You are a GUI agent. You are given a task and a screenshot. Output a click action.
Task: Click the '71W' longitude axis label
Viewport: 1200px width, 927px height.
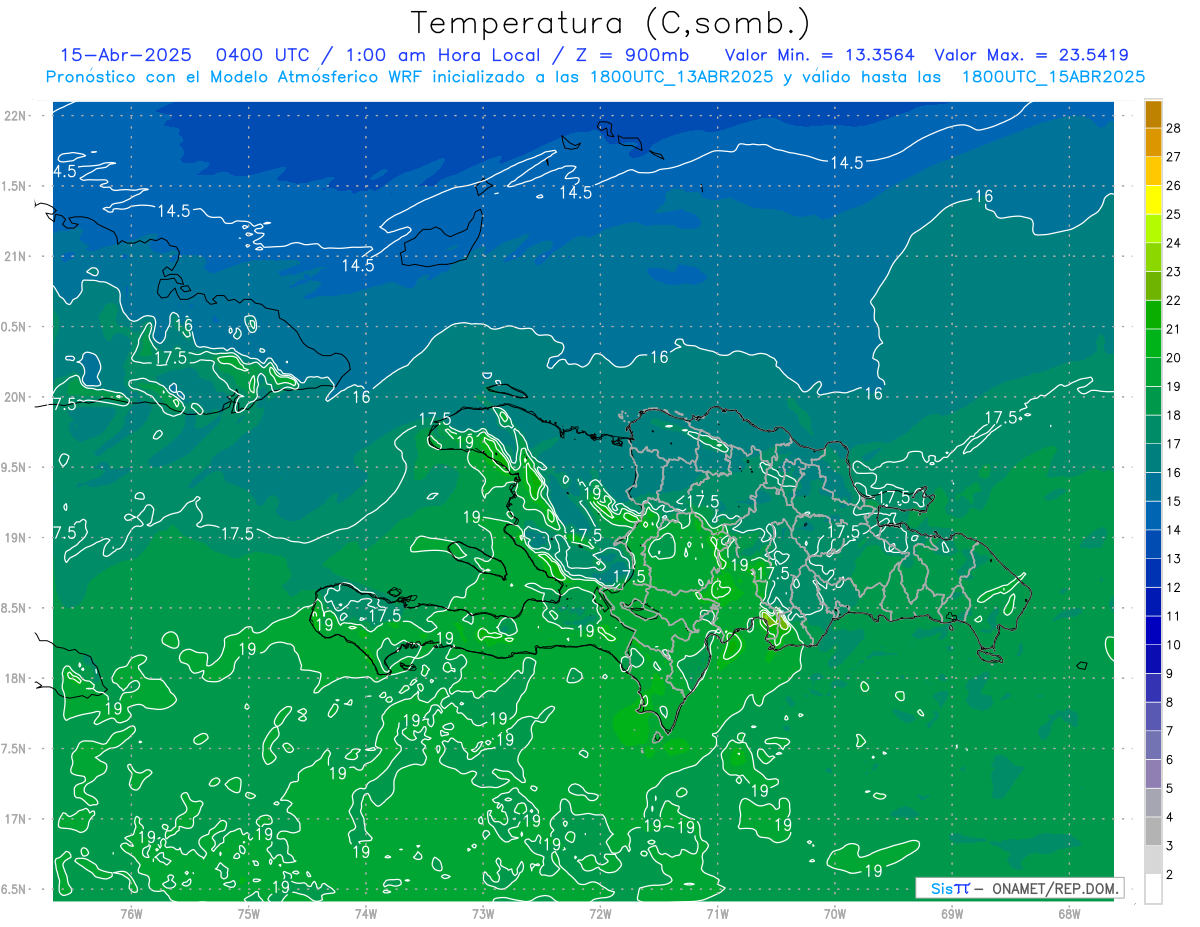pos(717,914)
